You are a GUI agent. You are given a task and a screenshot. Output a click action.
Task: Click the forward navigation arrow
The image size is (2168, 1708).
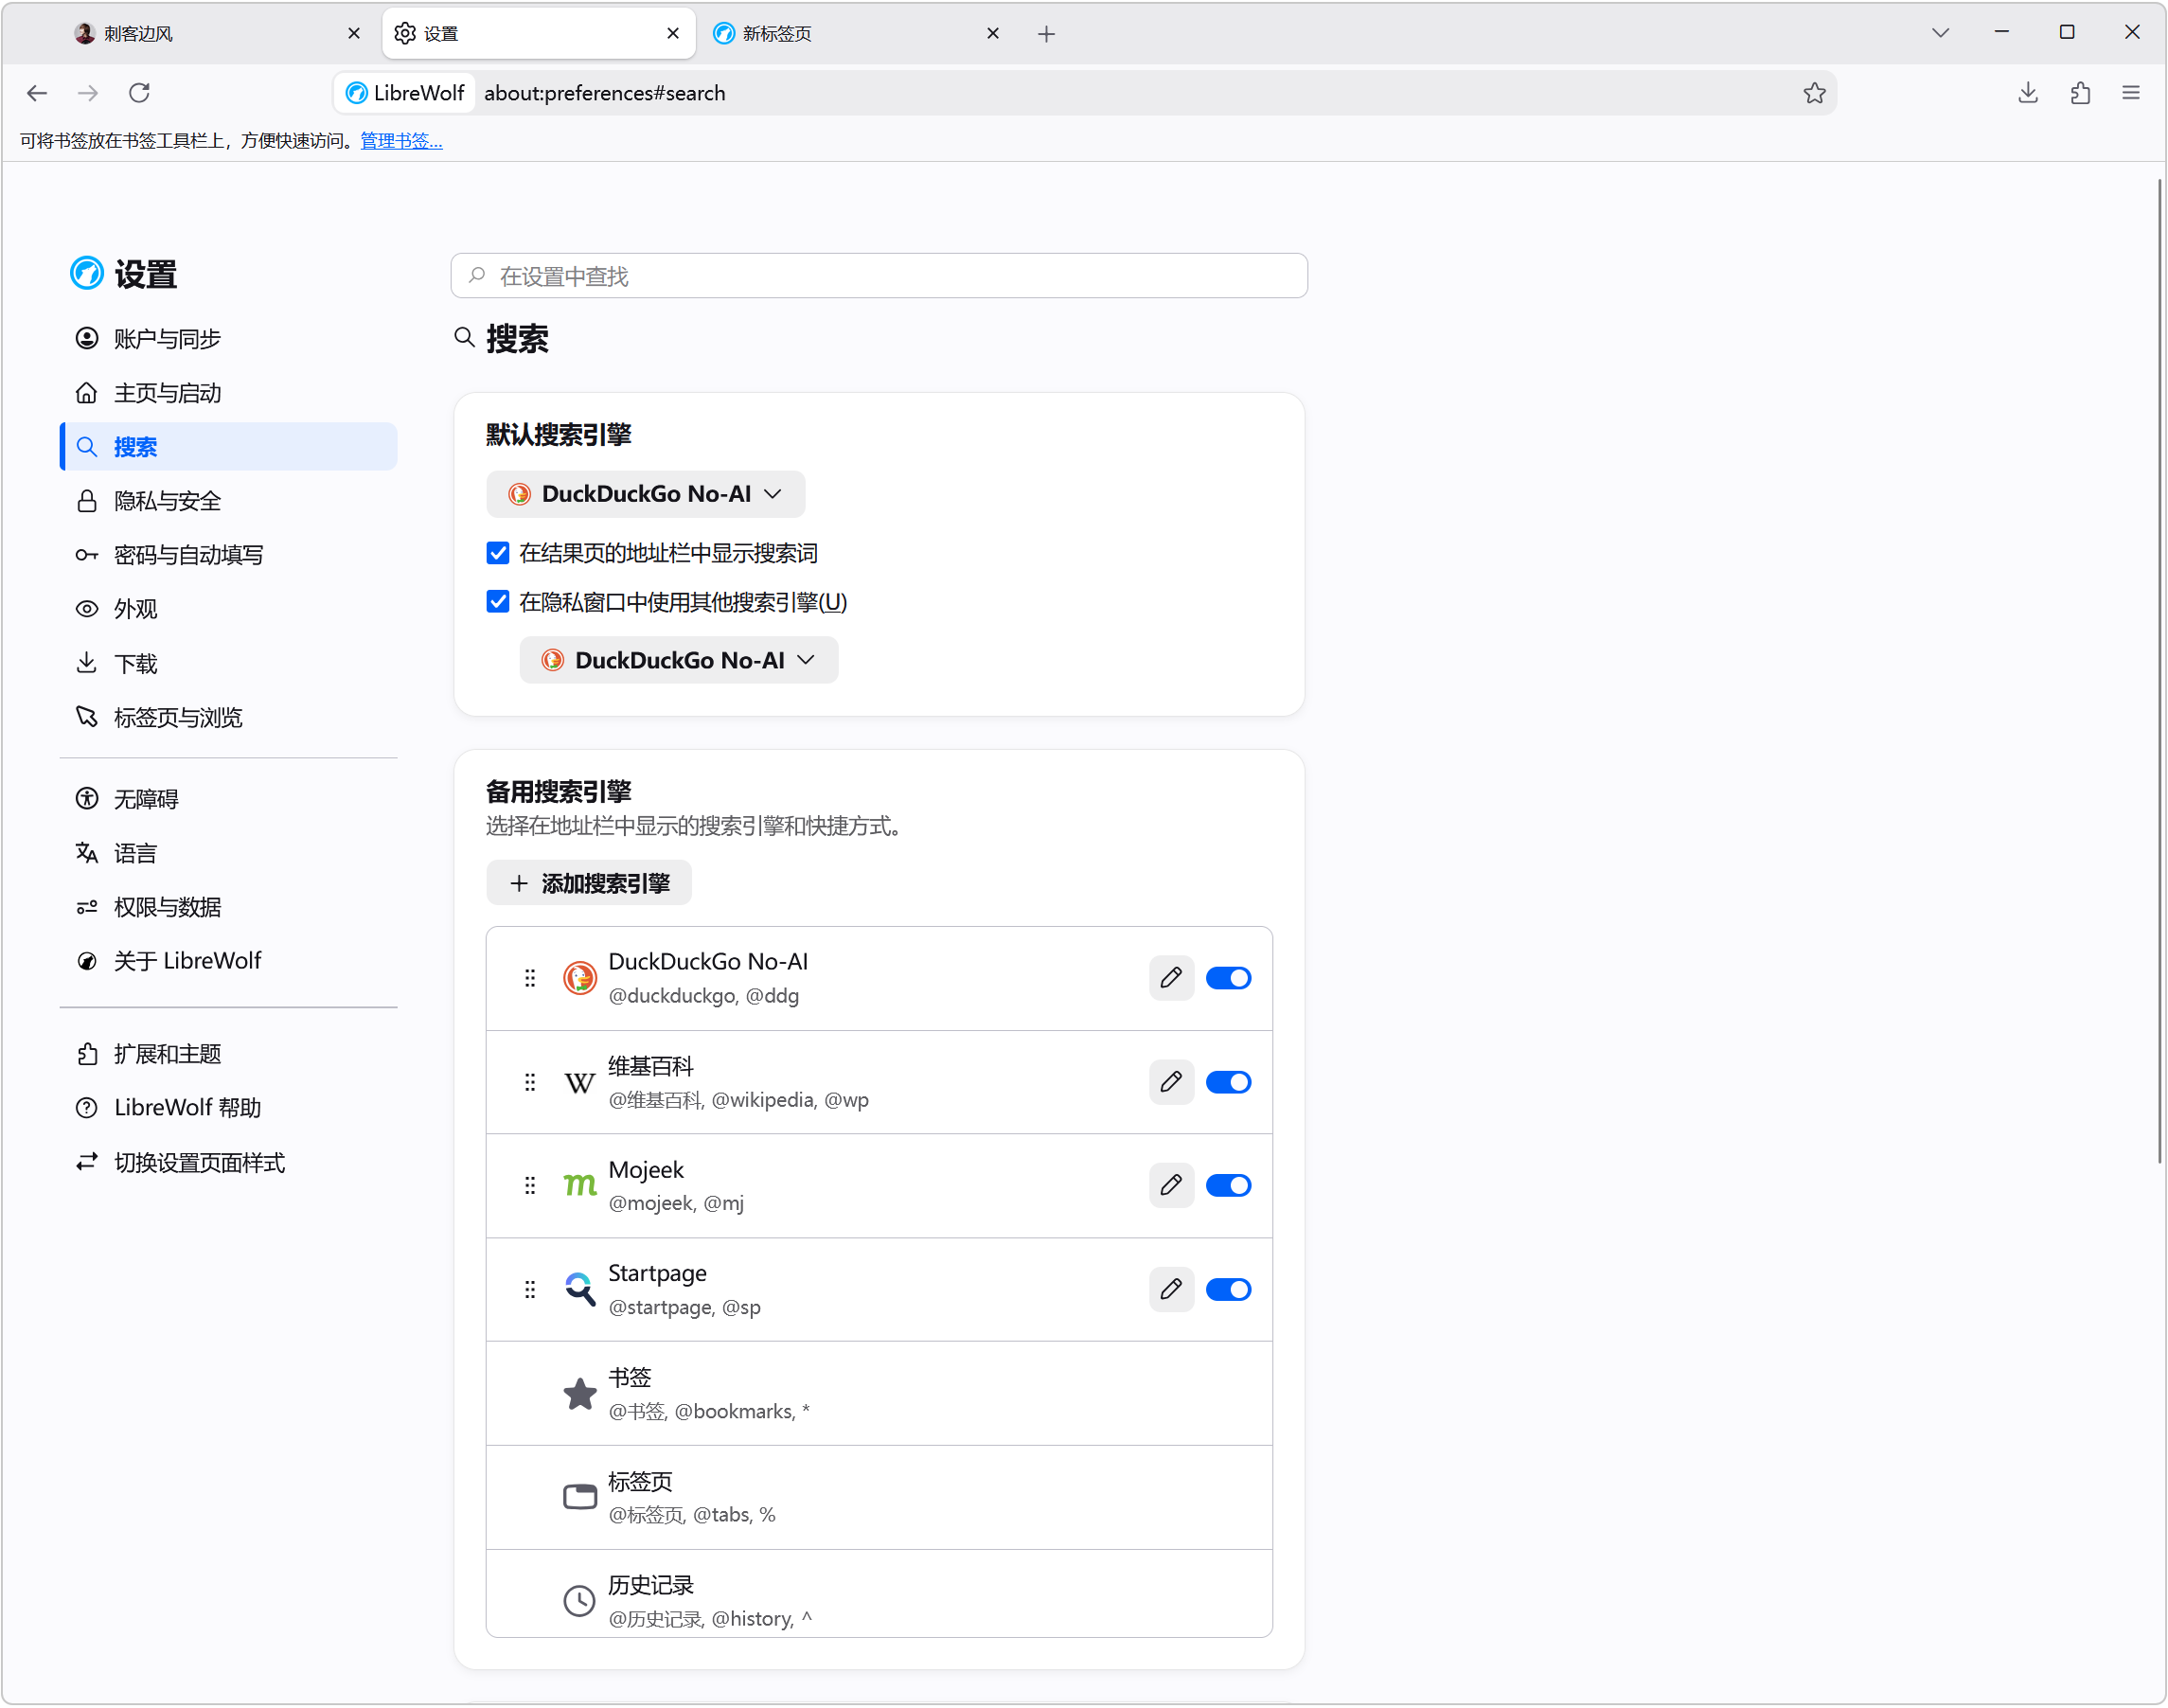[88, 93]
